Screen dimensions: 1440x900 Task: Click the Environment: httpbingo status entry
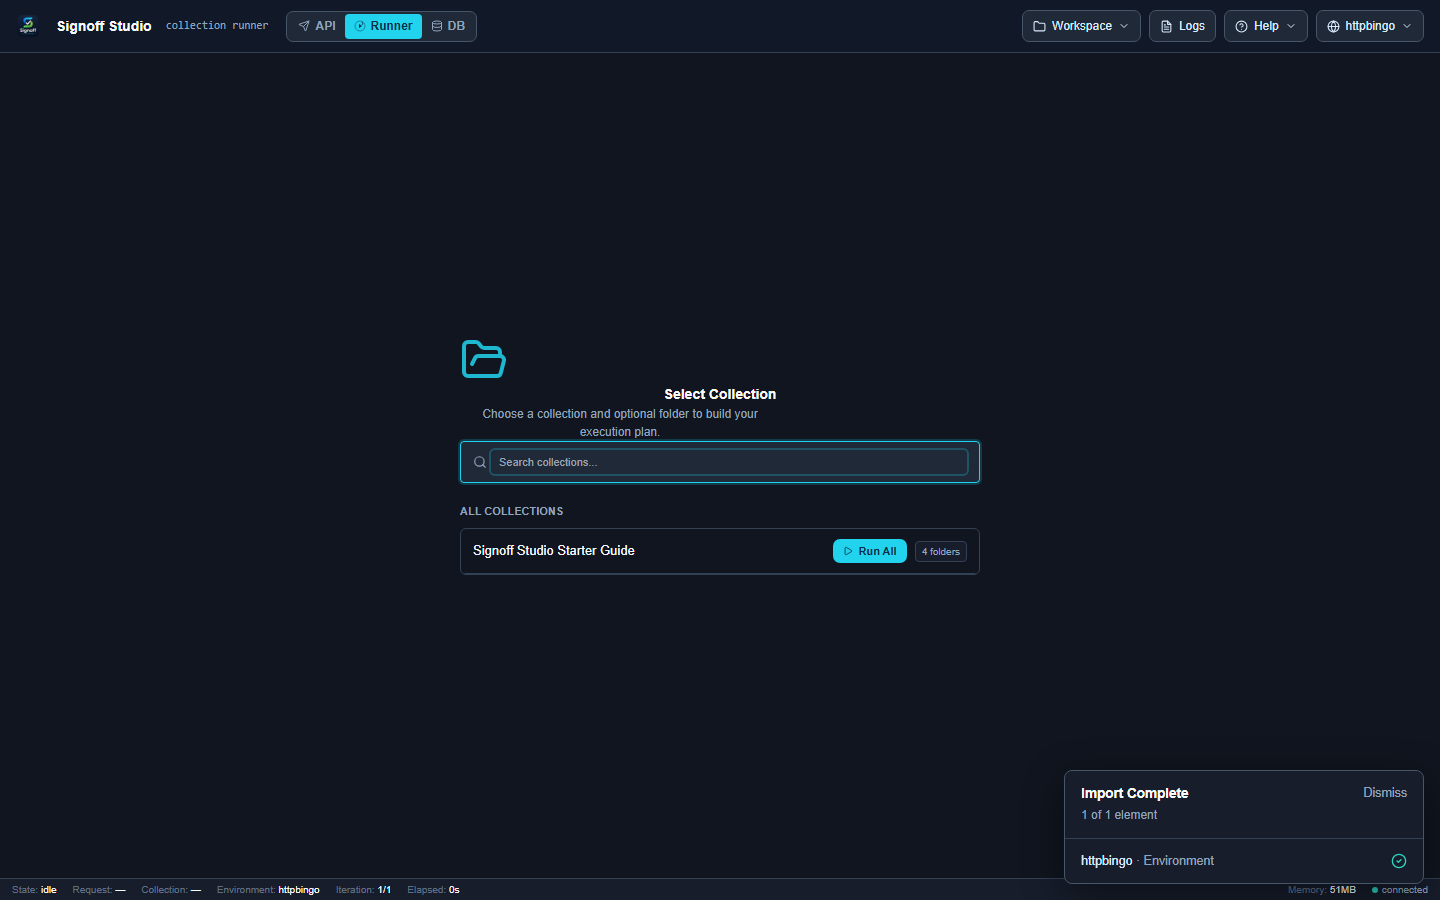click(x=268, y=890)
